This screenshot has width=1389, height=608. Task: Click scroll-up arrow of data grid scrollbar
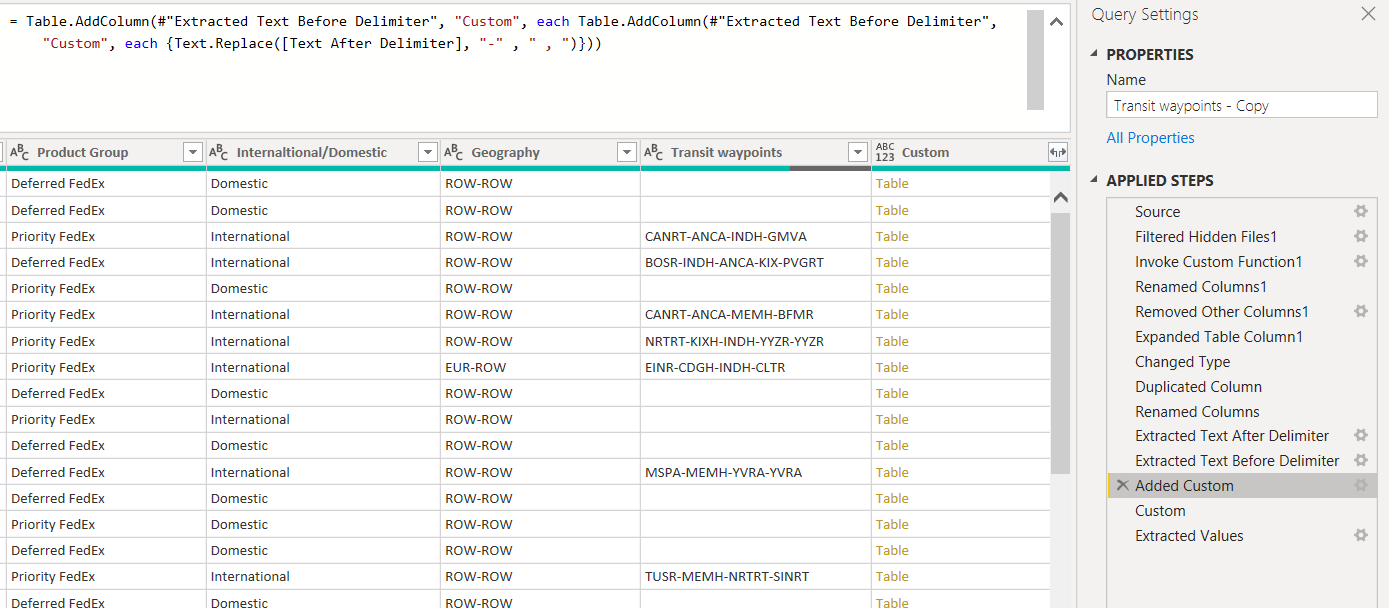click(x=1060, y=198)
